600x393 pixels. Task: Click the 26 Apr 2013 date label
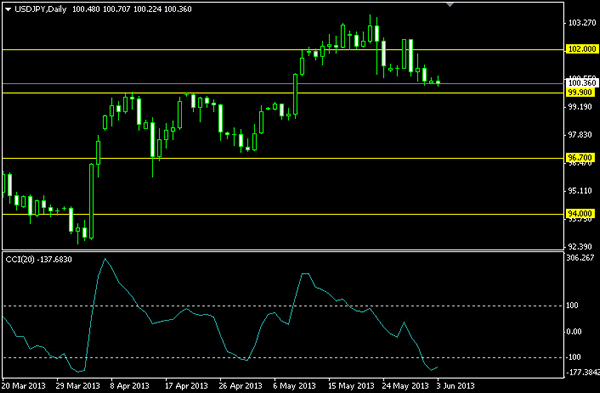(241, 386)
